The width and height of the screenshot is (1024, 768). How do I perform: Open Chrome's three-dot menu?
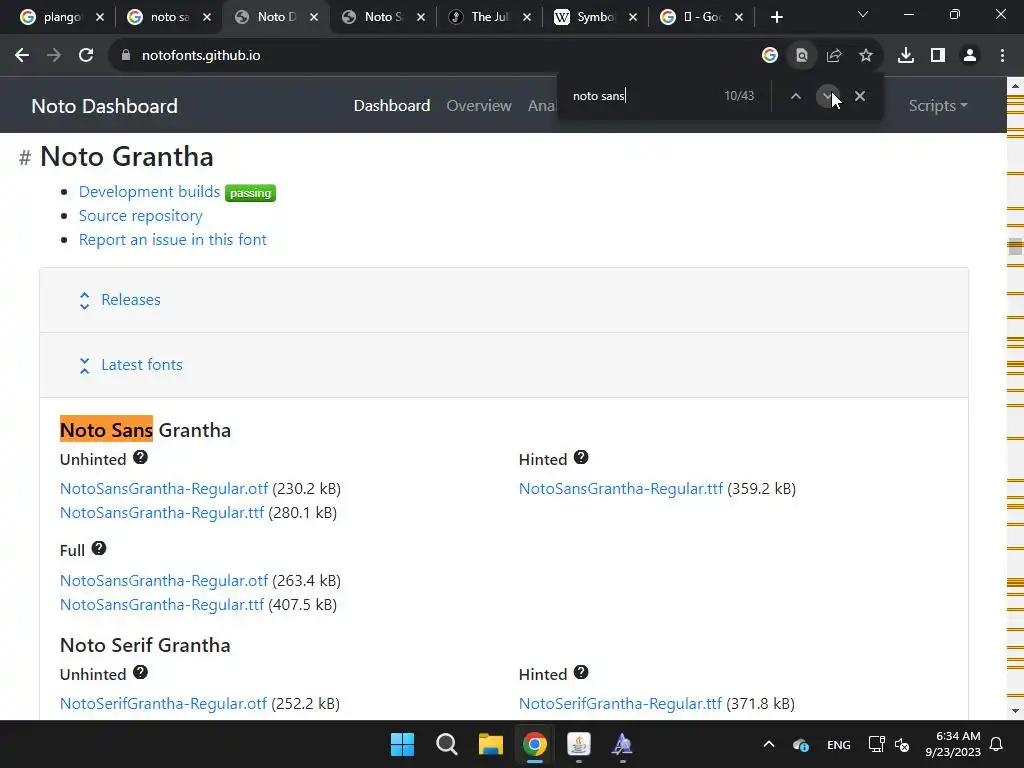[1002, 56]
